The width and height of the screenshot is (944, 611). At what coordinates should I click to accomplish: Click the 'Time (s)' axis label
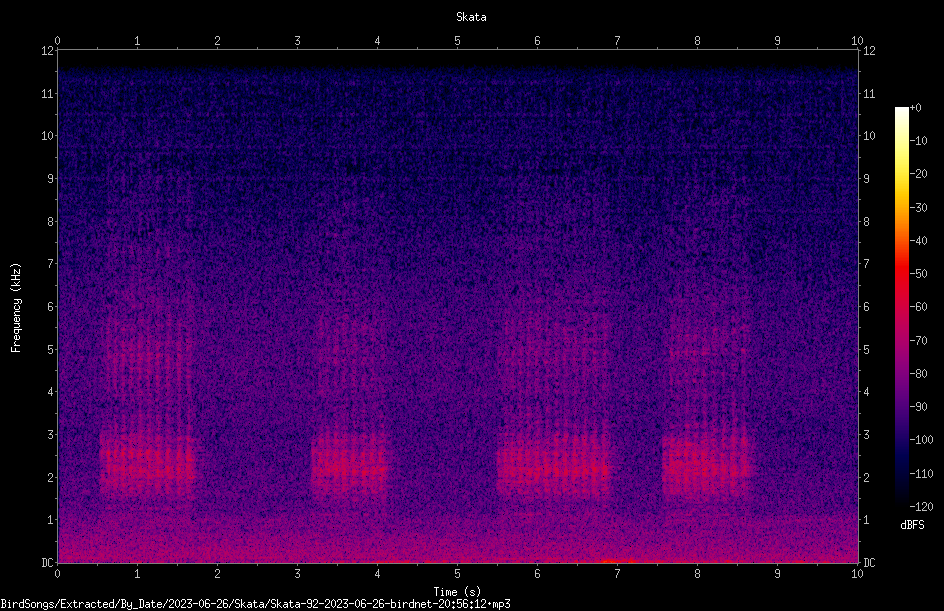coord(457,592)
